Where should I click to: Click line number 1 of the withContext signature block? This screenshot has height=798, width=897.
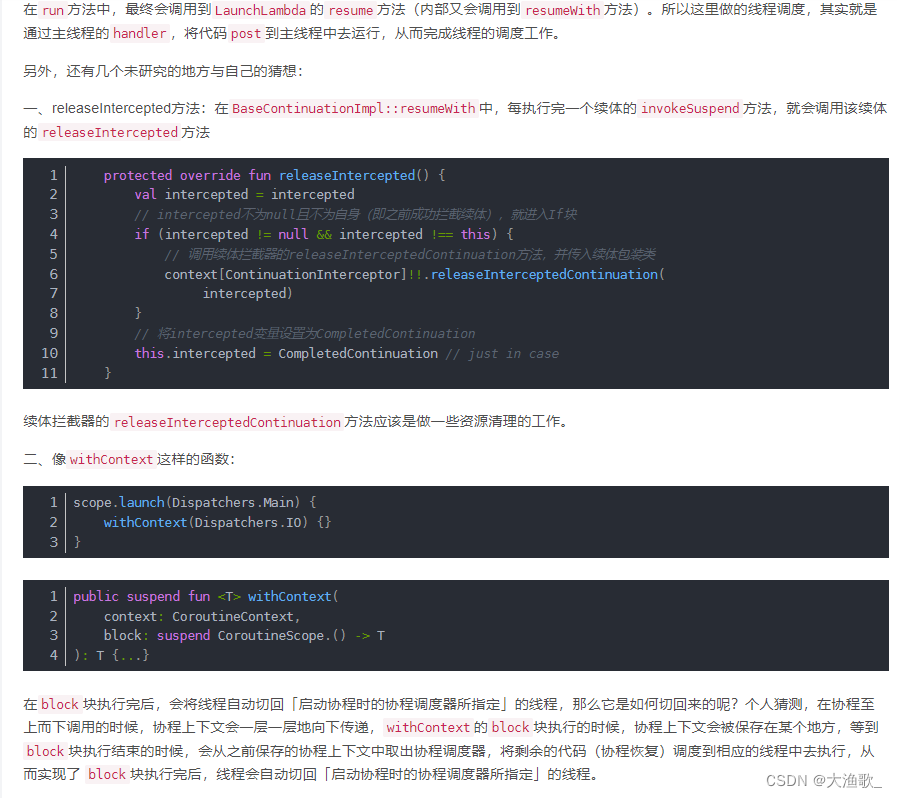(53, 596)
